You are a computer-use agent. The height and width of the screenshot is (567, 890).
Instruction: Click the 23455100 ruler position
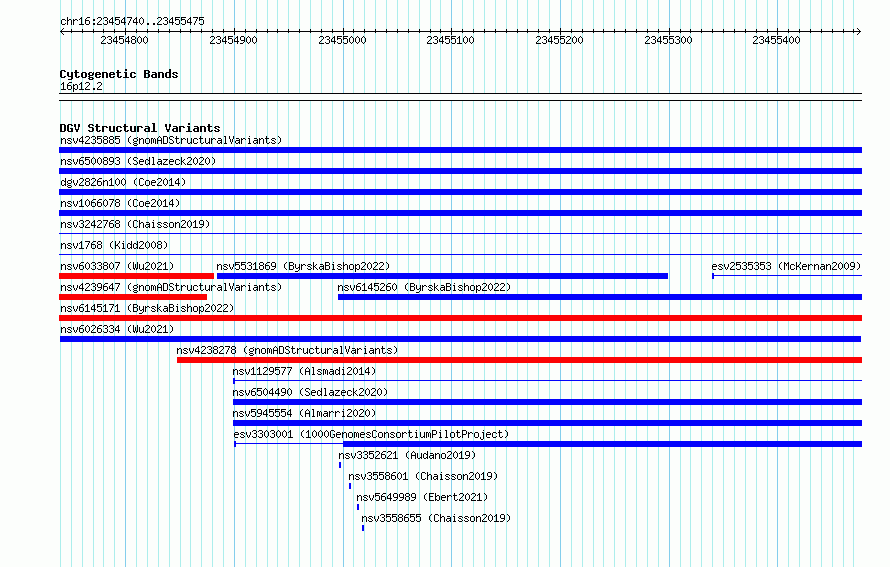[x=450, y=40]
